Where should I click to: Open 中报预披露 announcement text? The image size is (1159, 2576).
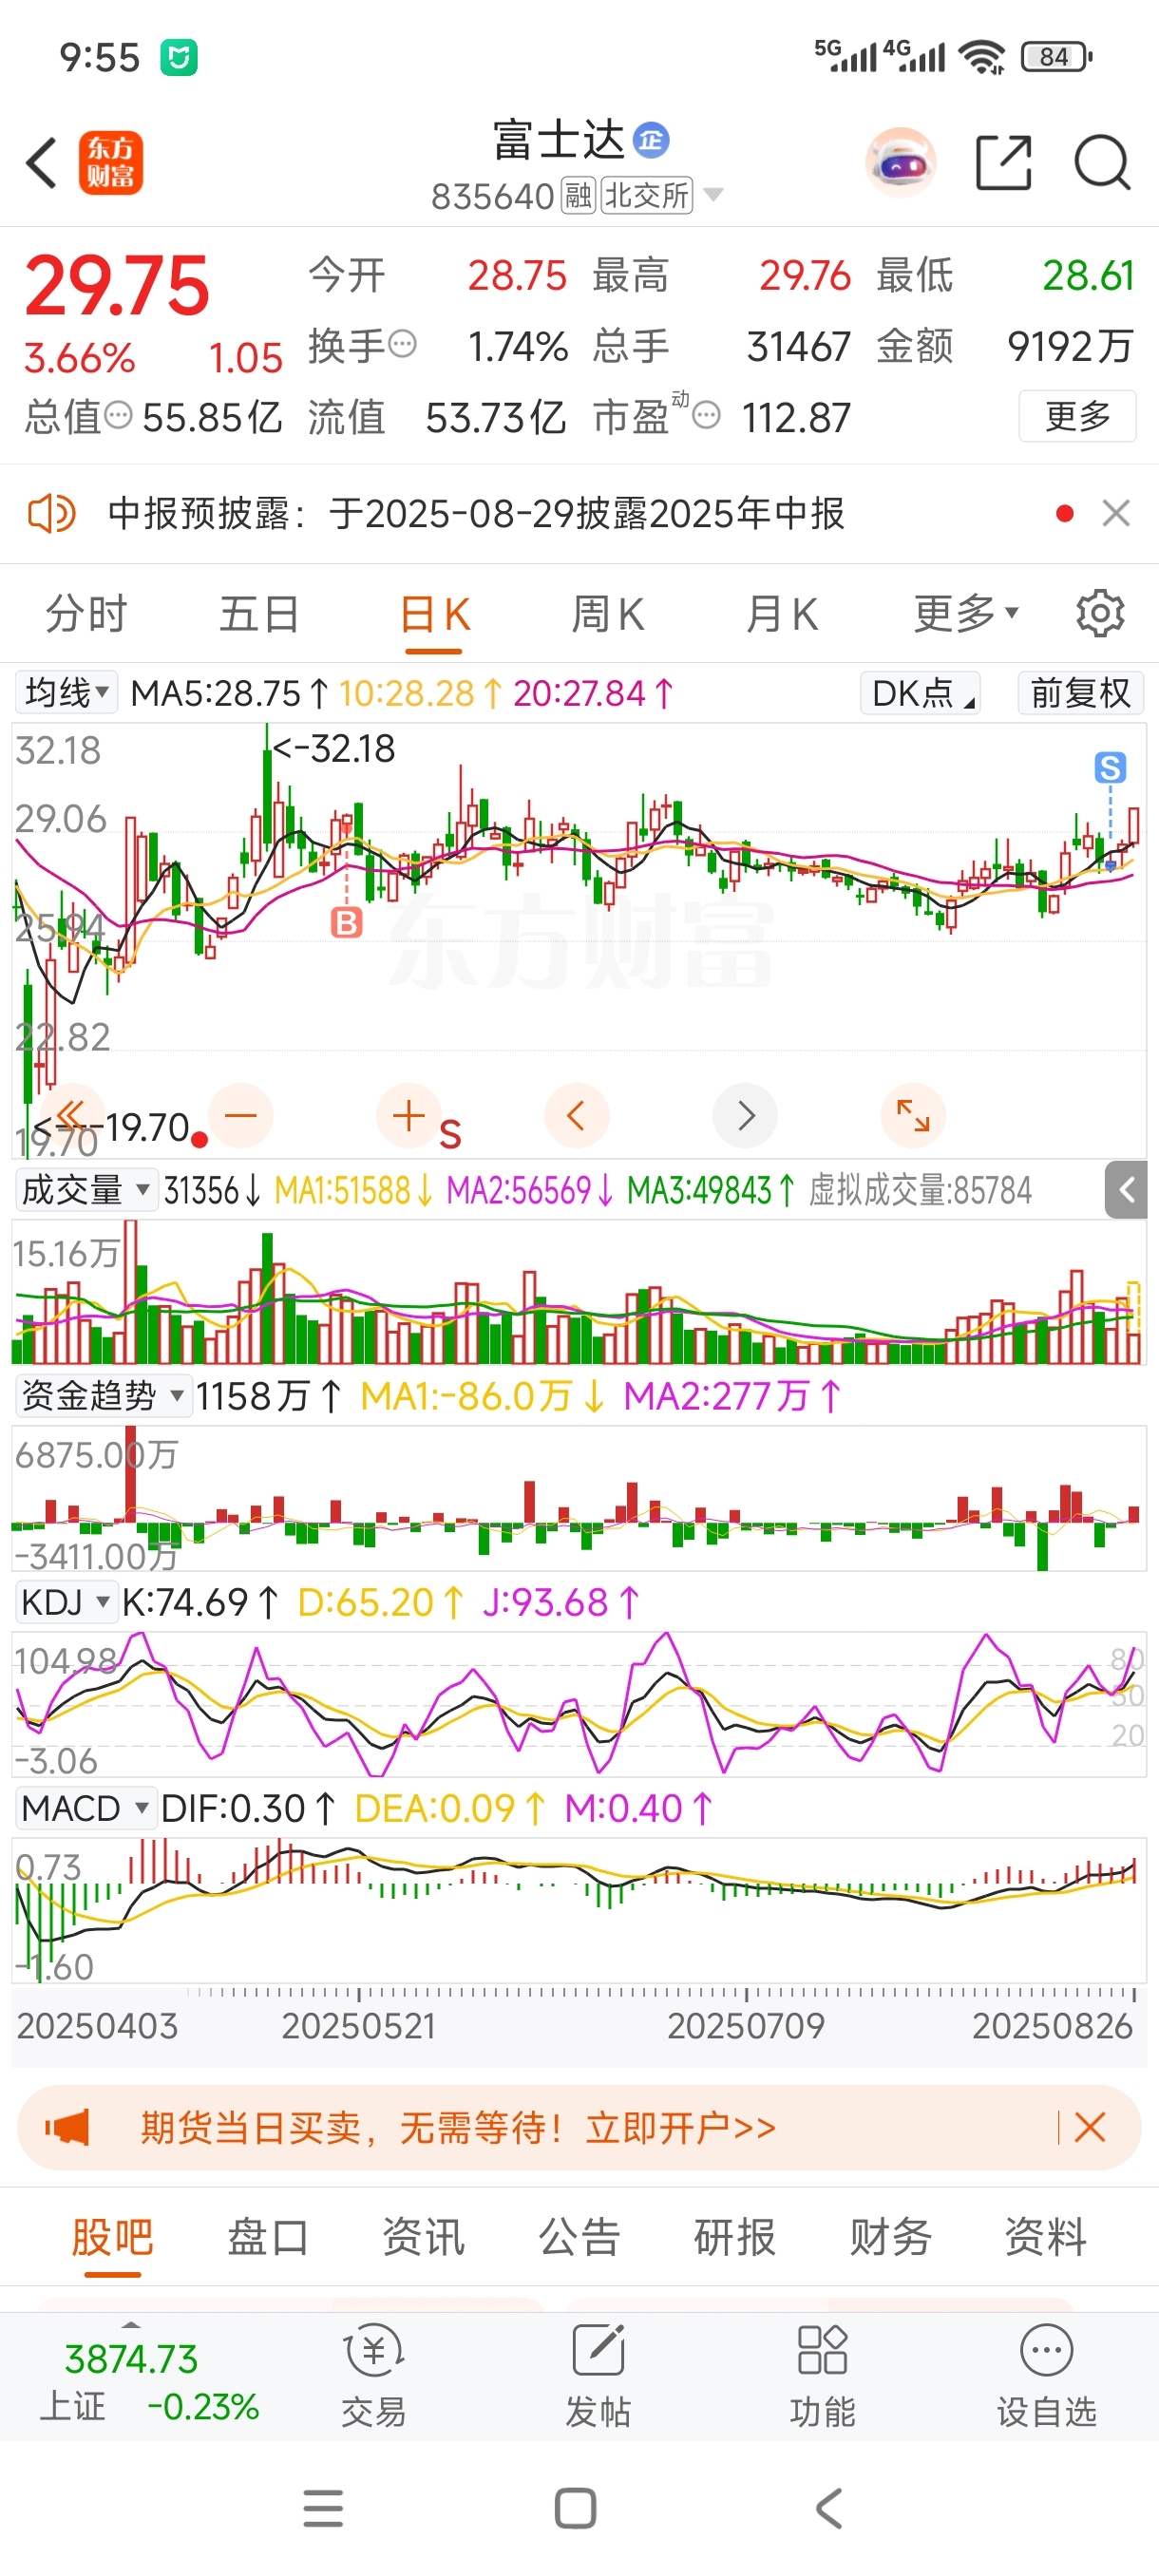pos(476,514)
